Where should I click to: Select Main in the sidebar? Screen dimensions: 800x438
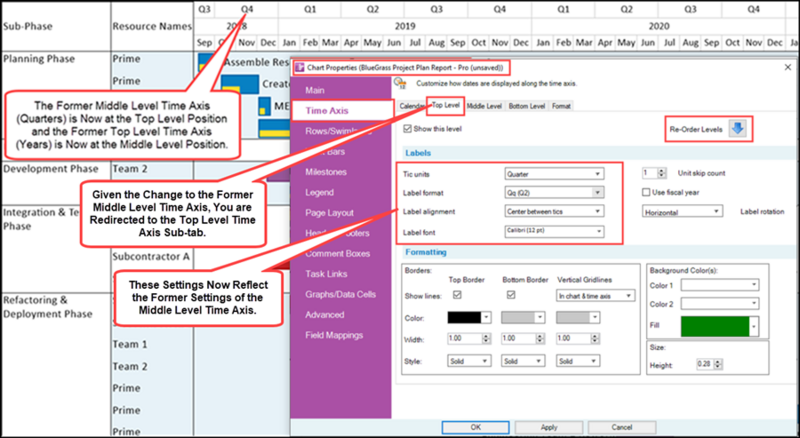point(315,90)
